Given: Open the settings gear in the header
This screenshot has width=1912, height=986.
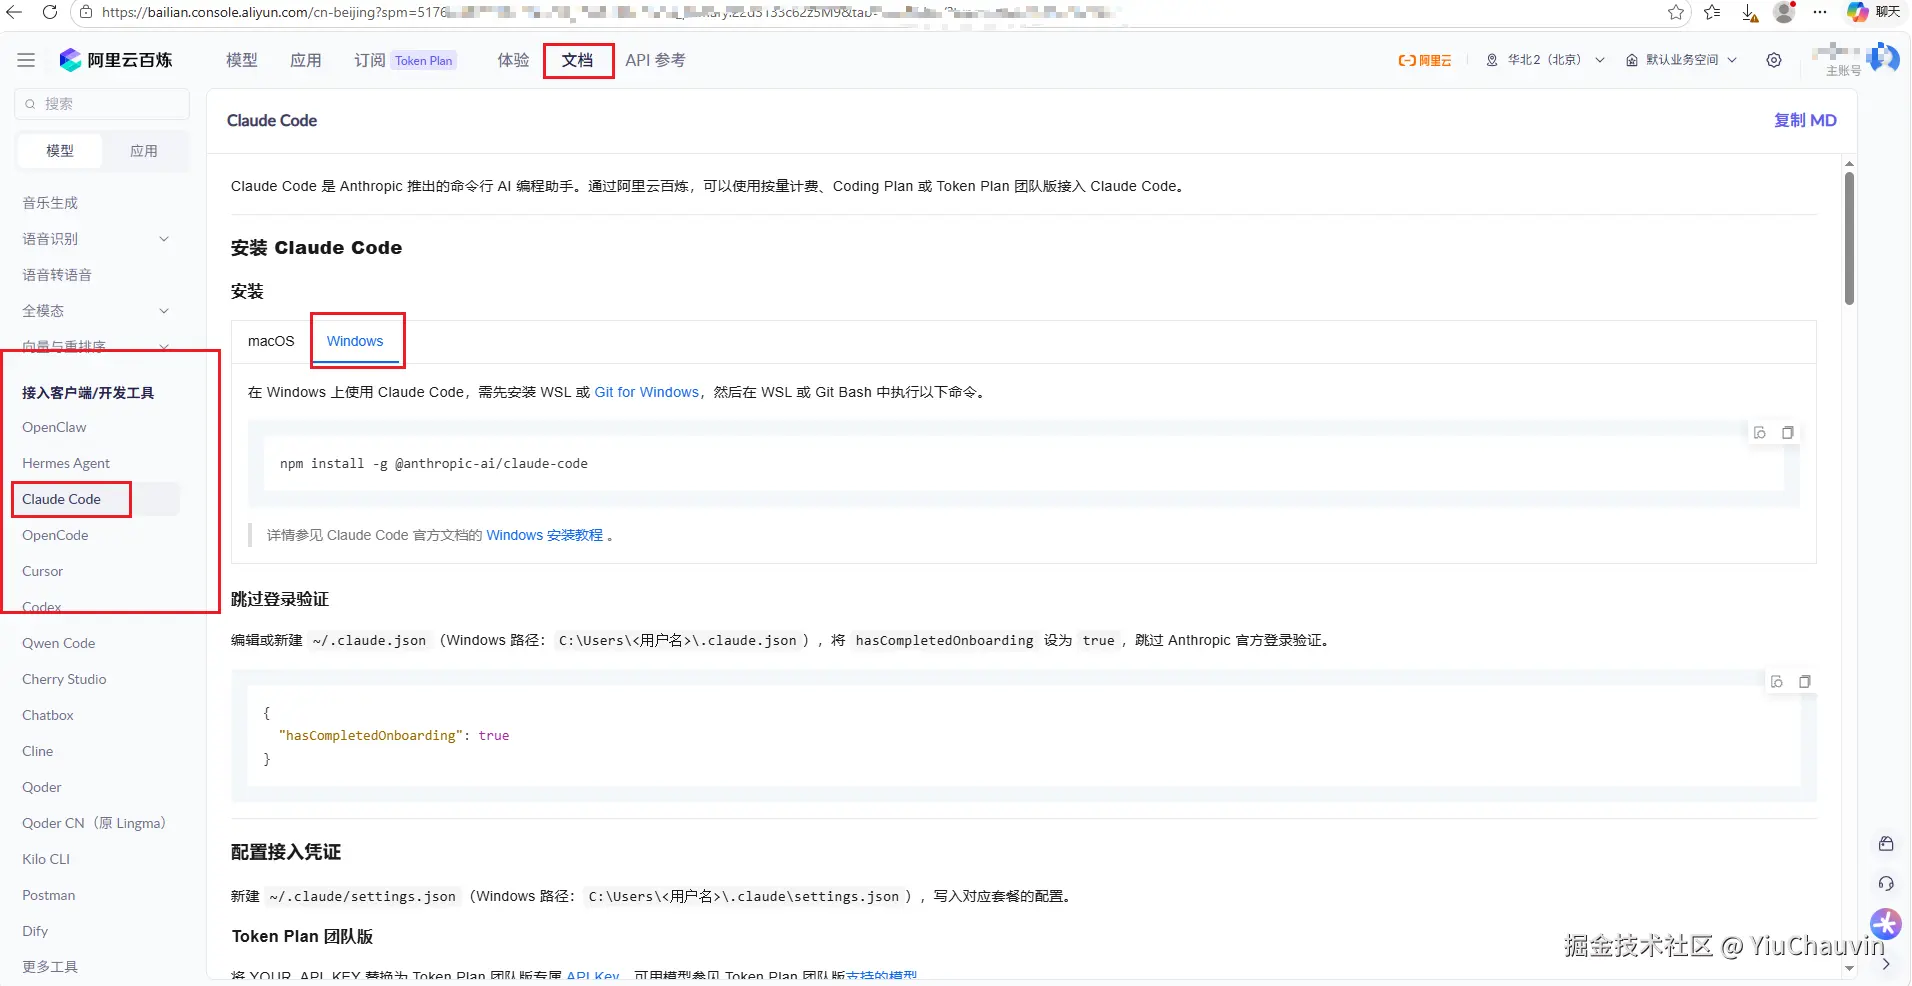Looking at the screenshot, I should tap(1774, 60).
